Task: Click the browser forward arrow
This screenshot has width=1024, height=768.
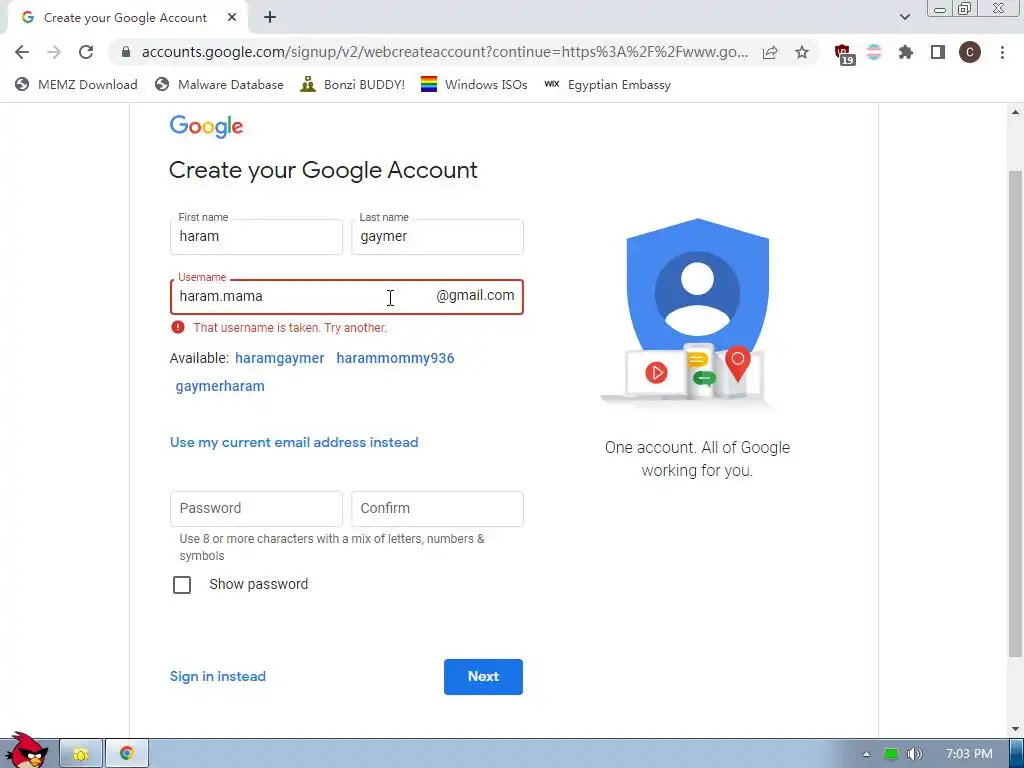Action: click(x=54, y=52)
